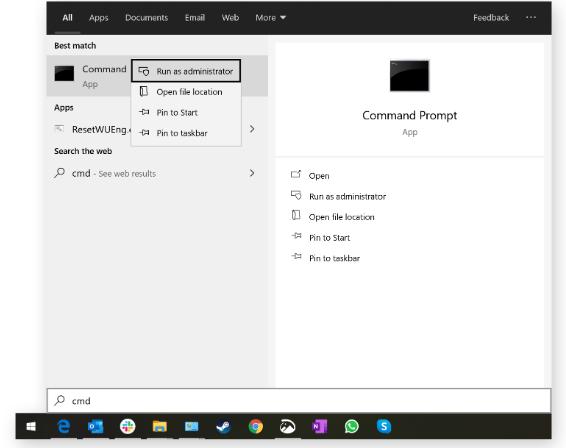
Task: Open File Explorer from the taskbar
Action: pyautogui.click(x=160, y=426)
